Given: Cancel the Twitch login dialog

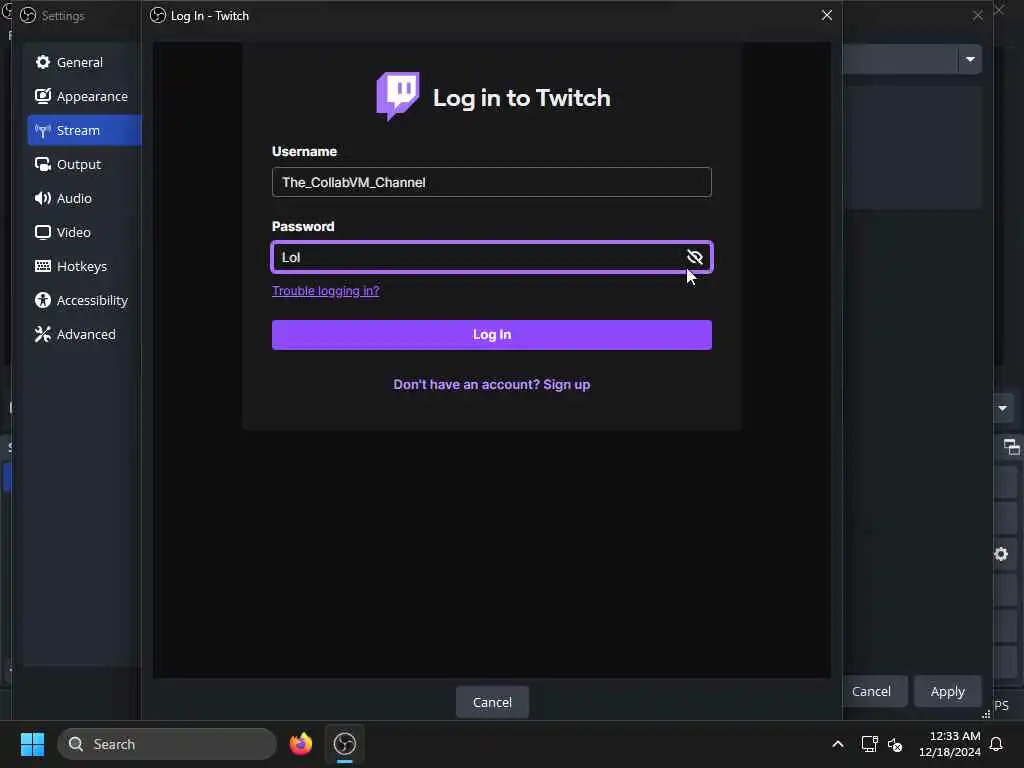Looking at the screenshot, I should [492, 702].
